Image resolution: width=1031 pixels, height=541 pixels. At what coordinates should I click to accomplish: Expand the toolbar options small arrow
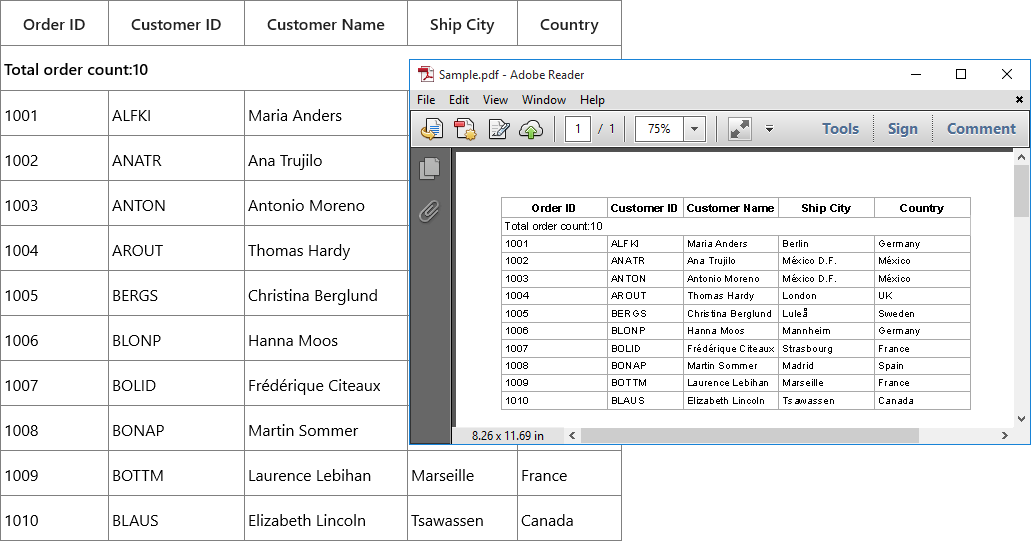[769, 129]
